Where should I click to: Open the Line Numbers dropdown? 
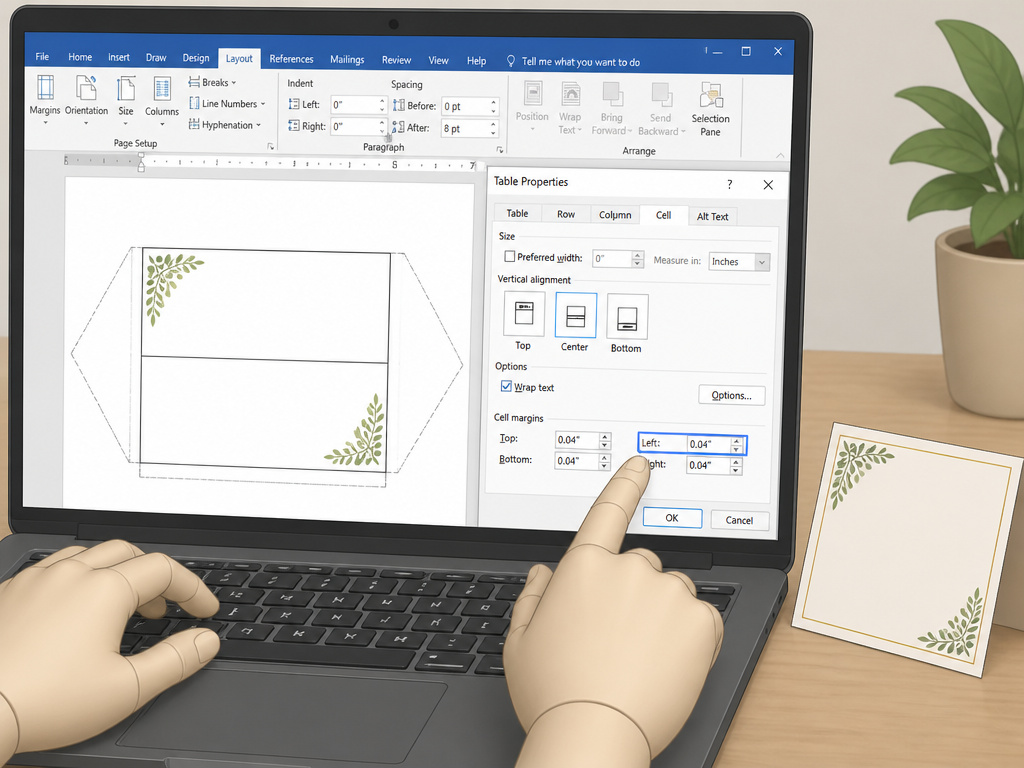click(227, 103)
